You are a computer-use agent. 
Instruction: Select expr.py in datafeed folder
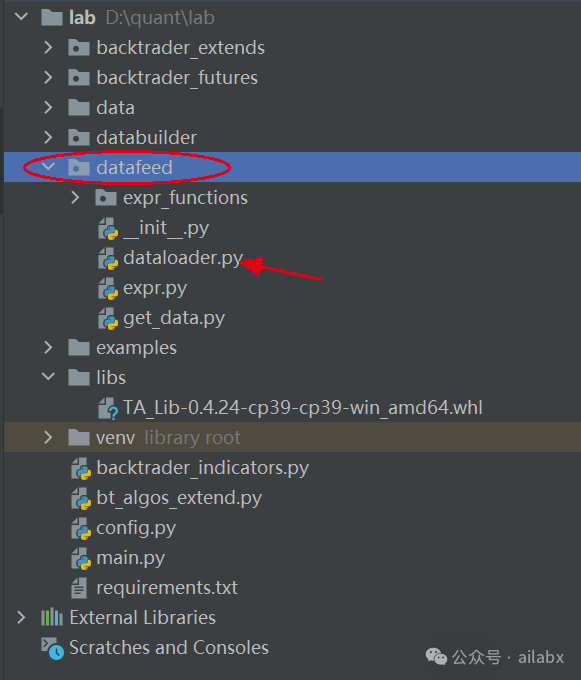155,288
